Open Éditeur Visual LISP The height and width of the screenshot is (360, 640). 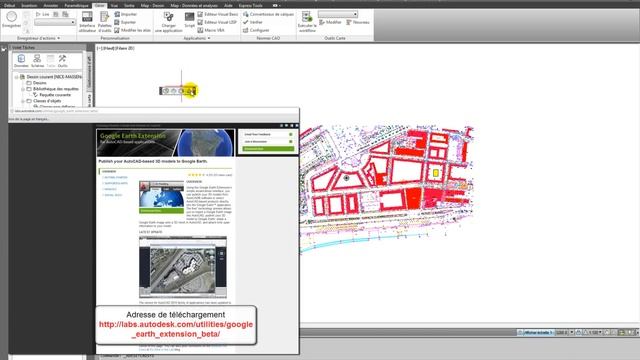point(217,22)
